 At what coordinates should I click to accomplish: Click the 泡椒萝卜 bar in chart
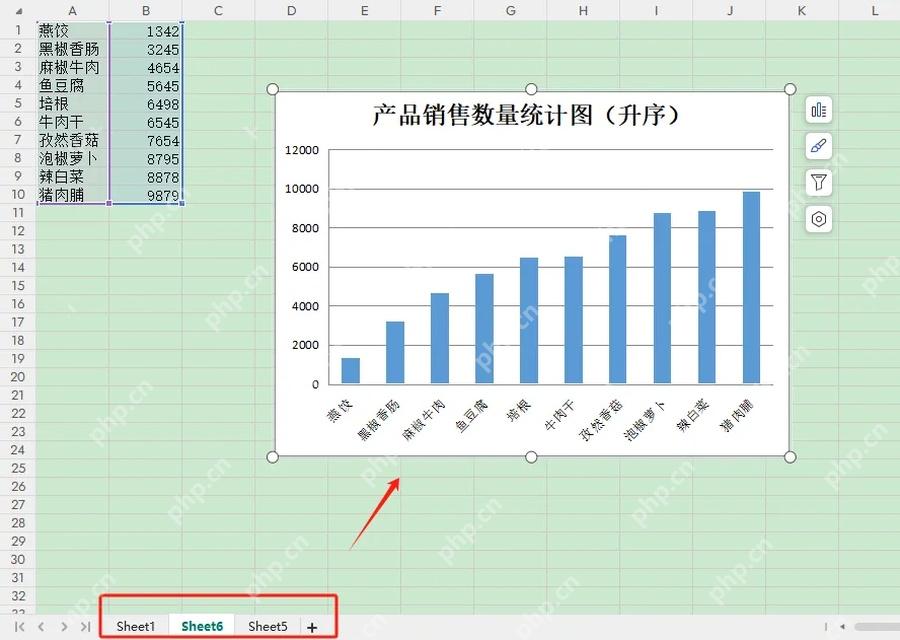coord(662,298)
